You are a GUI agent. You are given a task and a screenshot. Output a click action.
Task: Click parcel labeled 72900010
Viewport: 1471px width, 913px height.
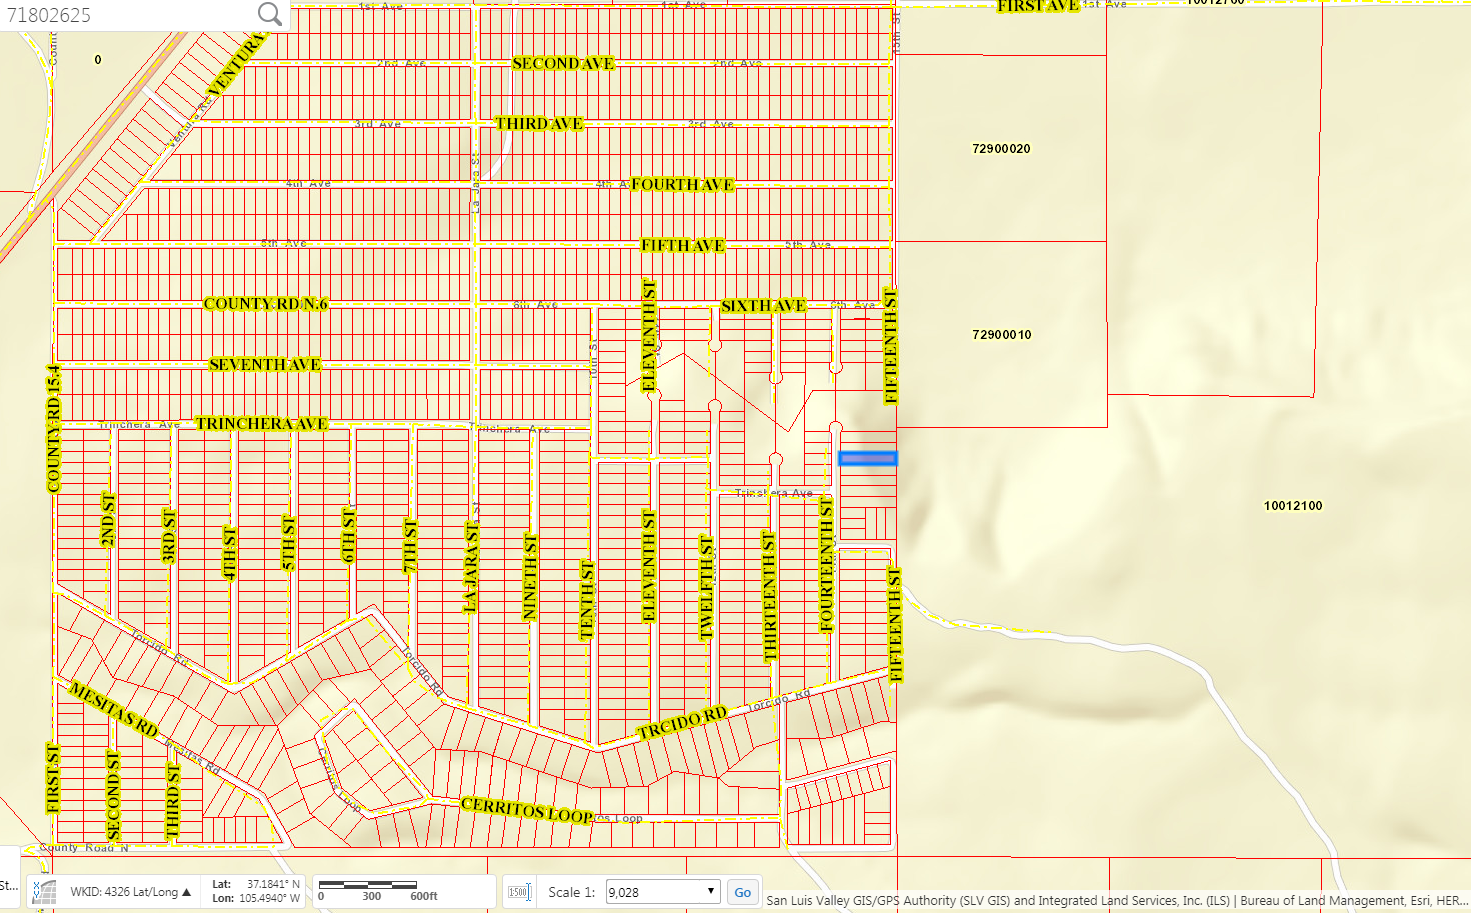(x=1001, y=335)
